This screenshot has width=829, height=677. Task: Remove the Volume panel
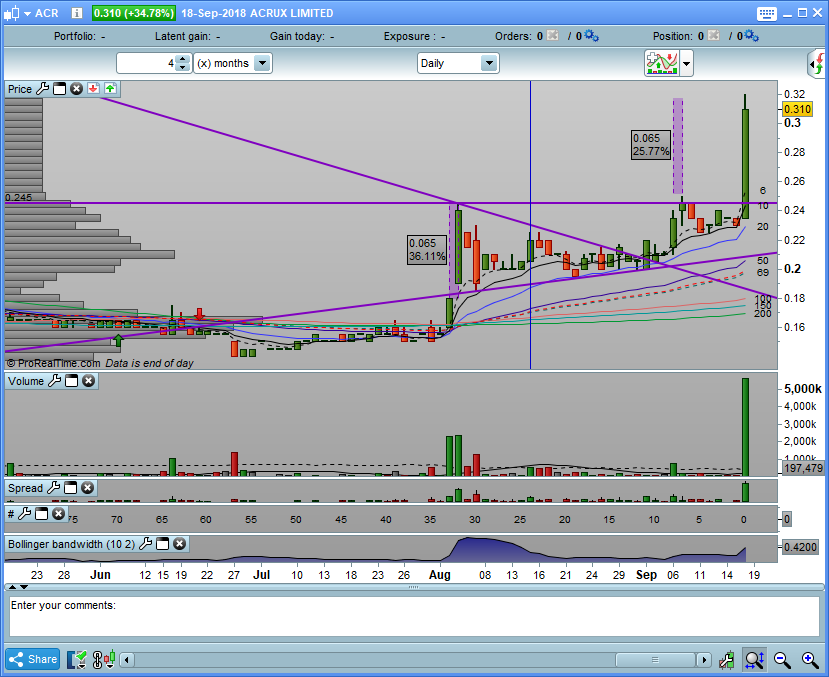[88, 381]
